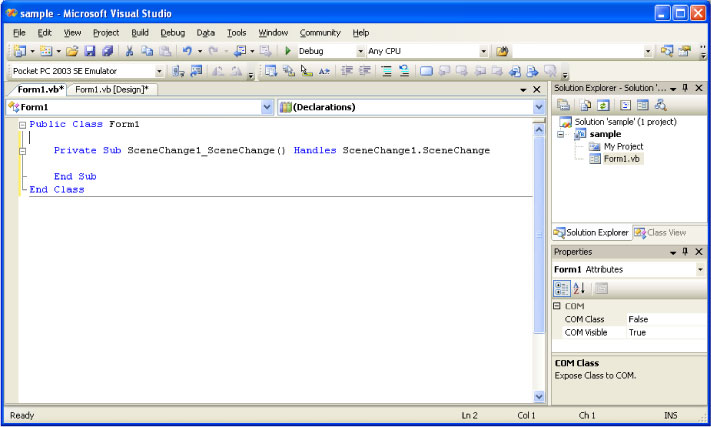The width and height of the screenshot is (711, 427).
Task: Toggle auto-hide pin on Solution Explorer
Action: 685,87
